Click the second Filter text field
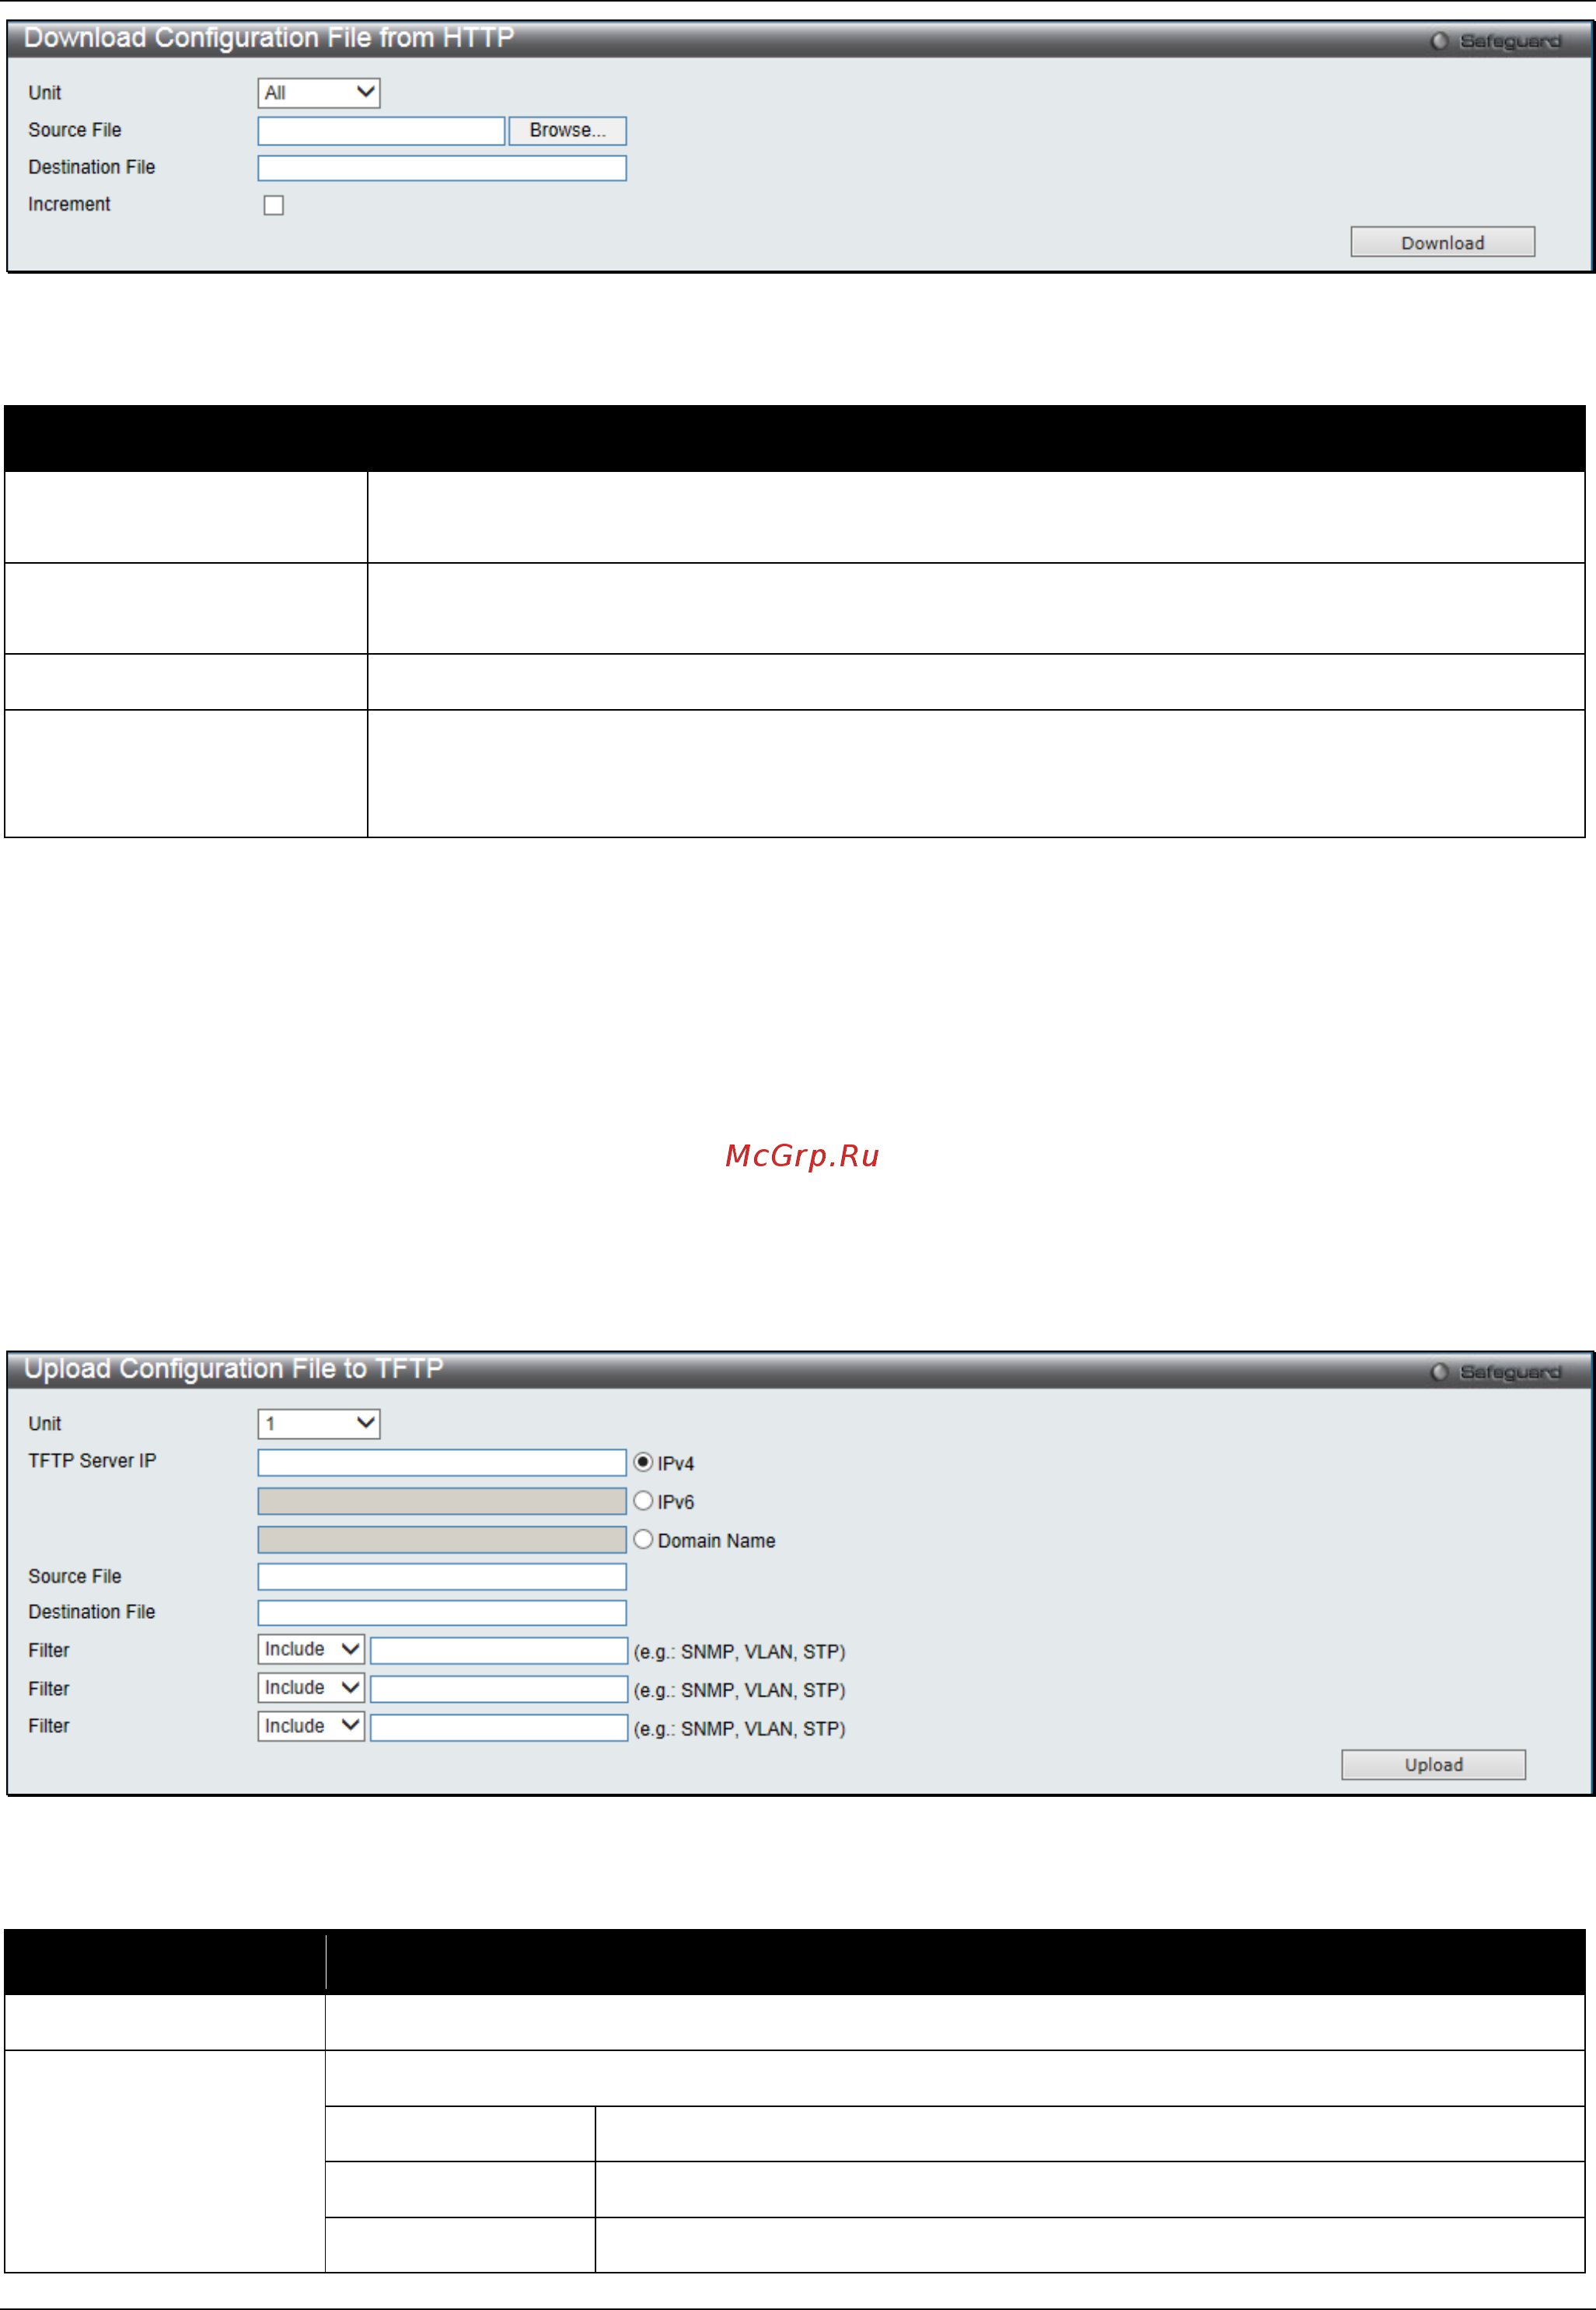 pos(499,1690)
